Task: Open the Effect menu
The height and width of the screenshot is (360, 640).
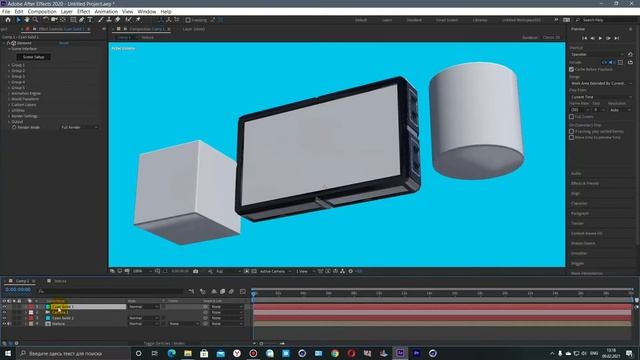Action: 84,11
